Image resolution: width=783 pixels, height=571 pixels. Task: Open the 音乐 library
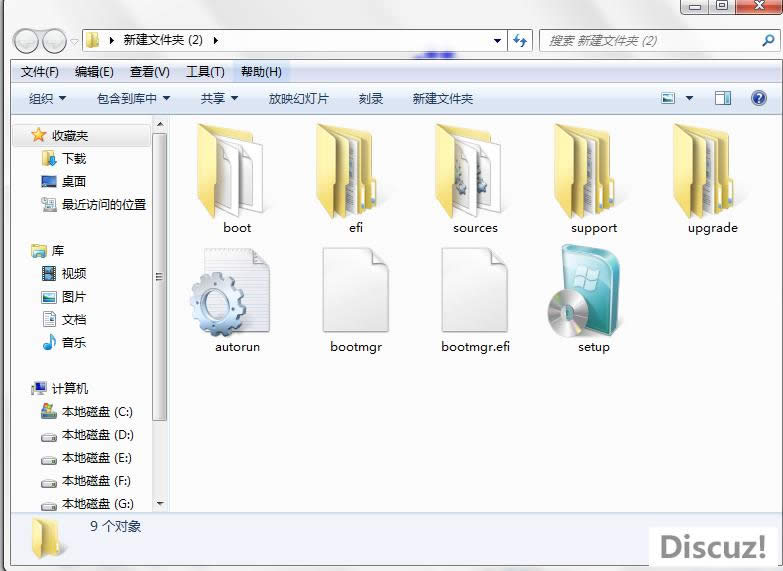[63, 342]
